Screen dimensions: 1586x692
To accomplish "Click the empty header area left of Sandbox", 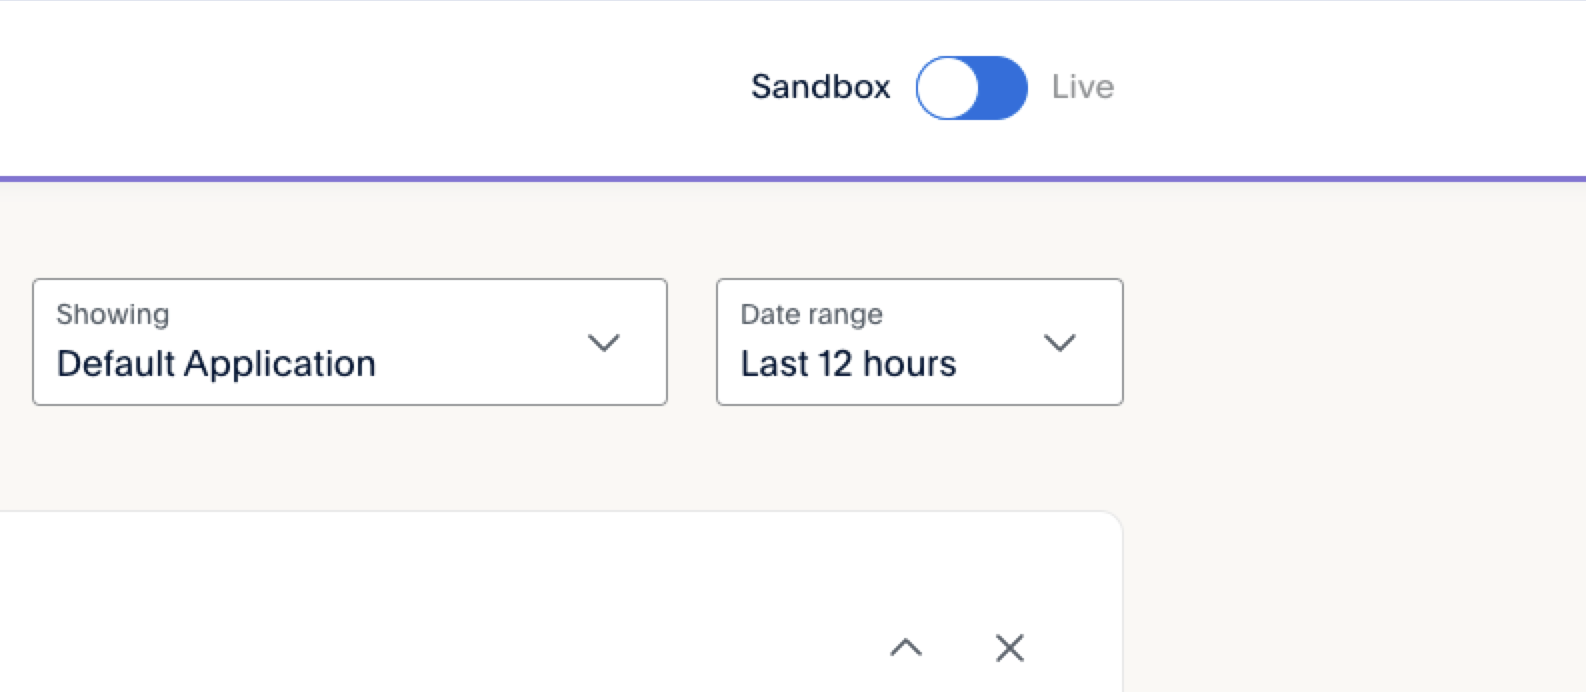I will (x=350, y=88).
